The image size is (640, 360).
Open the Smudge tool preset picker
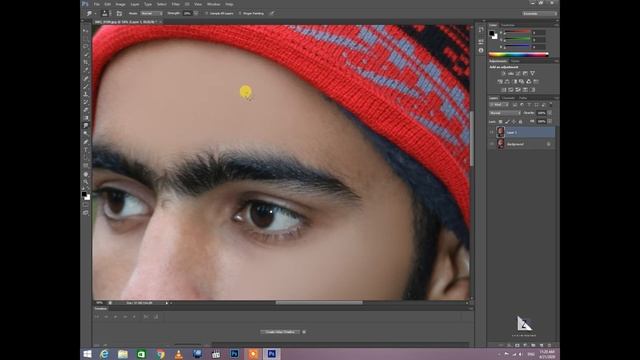pos(92,13)
